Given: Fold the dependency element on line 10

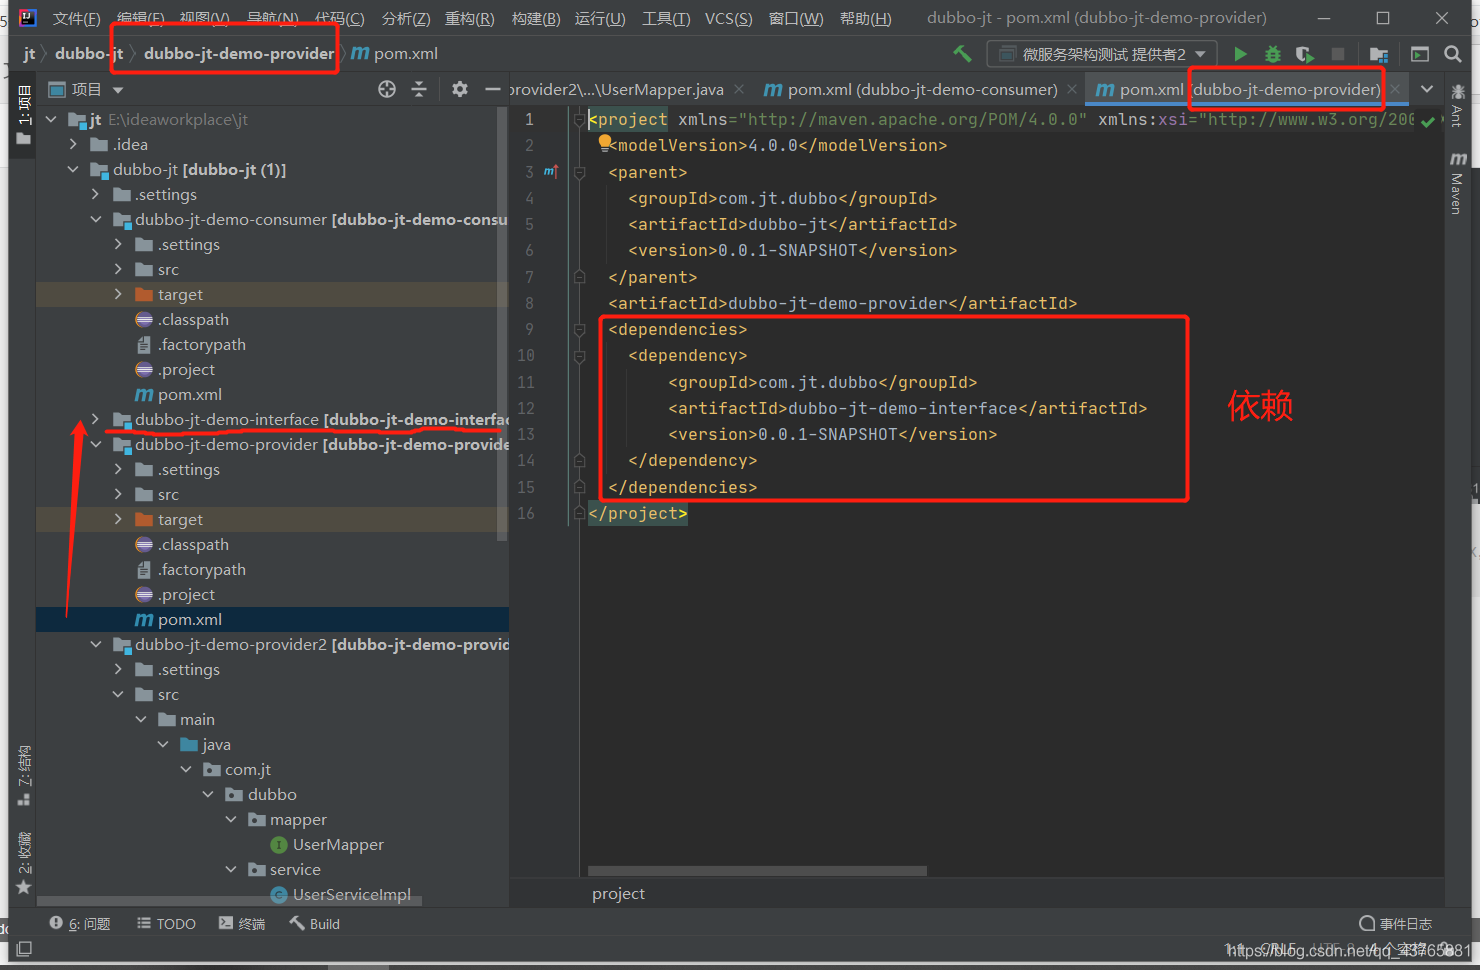Looking at the screenshot, I should click(x=579, y=355).
